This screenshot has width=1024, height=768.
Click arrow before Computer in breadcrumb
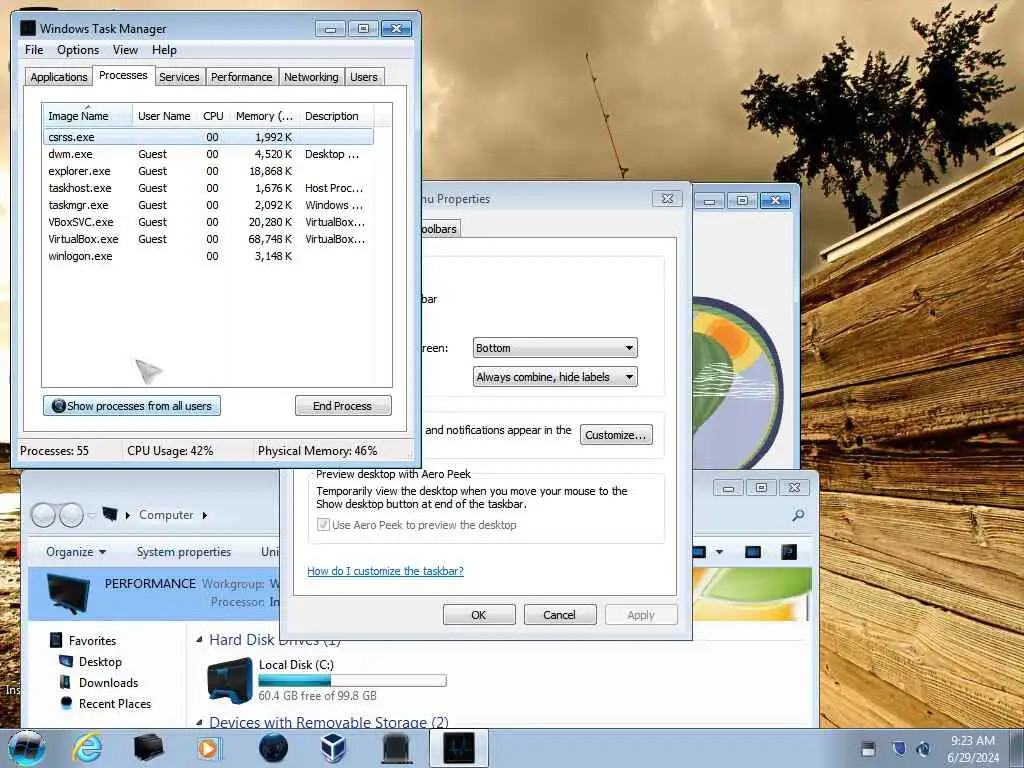pyautogui.click(x=127, y=515)
